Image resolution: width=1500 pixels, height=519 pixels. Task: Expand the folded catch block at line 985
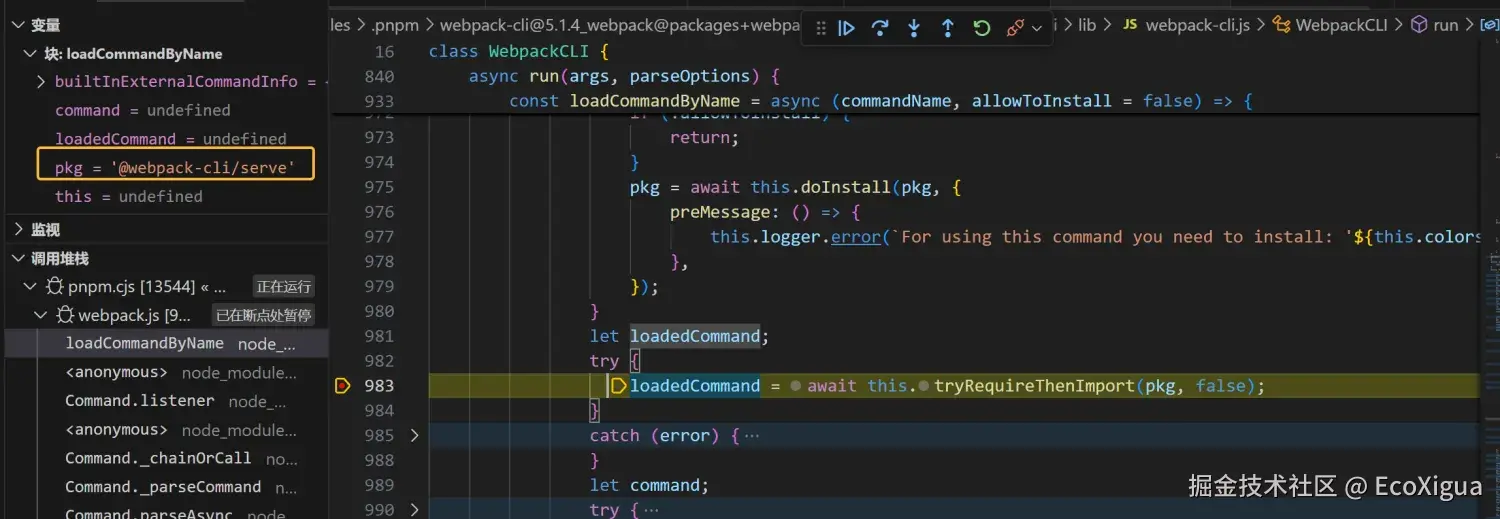click(x=415, y=435)
